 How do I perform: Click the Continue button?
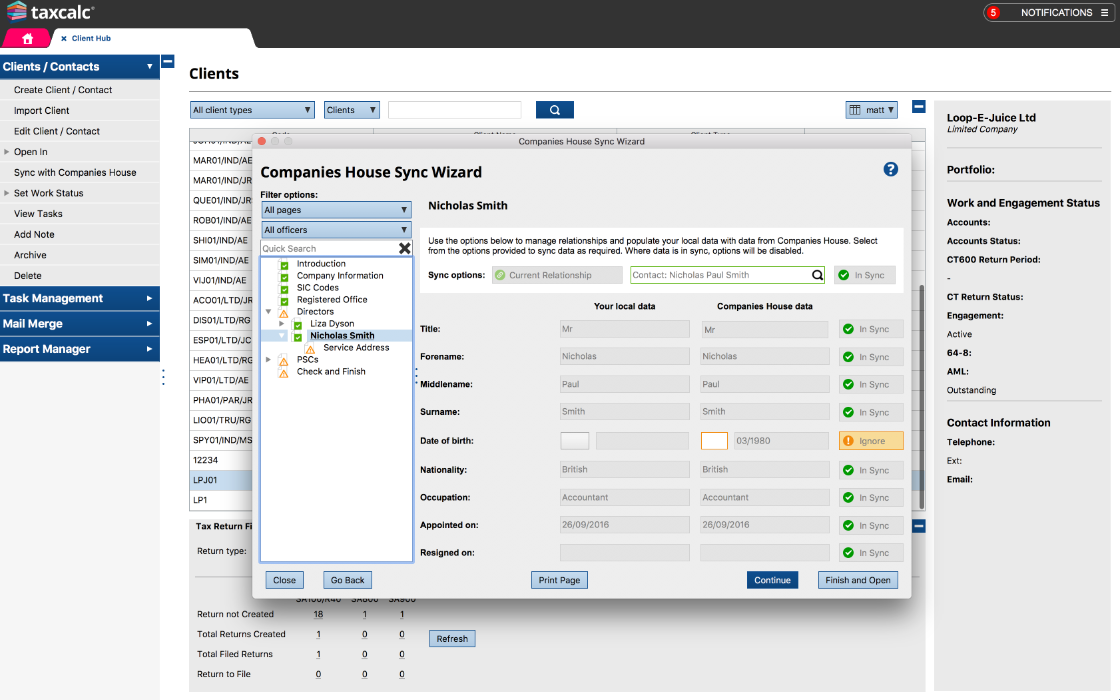pyautogui.click(x=772, y=580)
